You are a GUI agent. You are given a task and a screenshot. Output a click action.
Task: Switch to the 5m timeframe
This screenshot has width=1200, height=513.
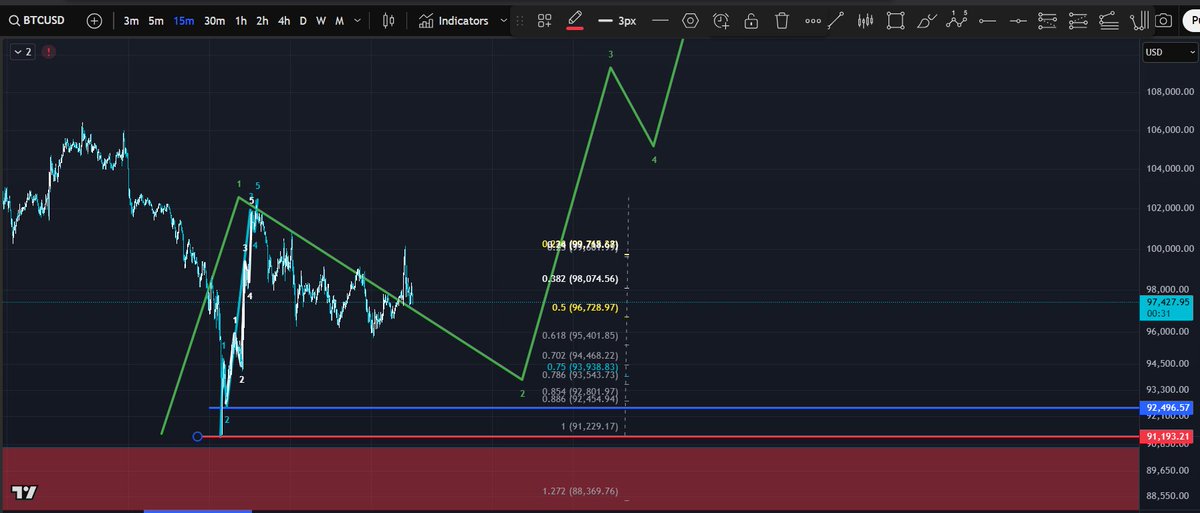point(156,20)
